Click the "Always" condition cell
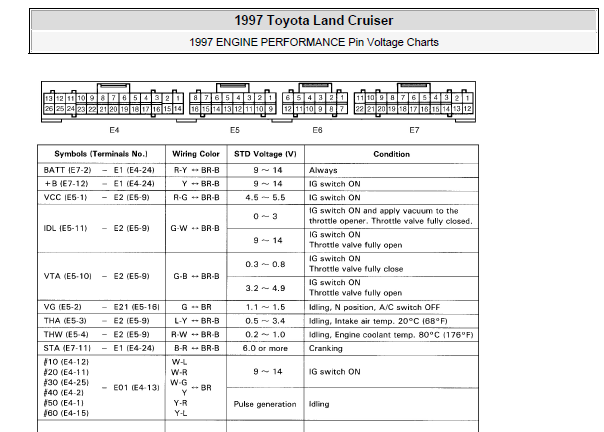604x432 pixels. coord(323,170)
